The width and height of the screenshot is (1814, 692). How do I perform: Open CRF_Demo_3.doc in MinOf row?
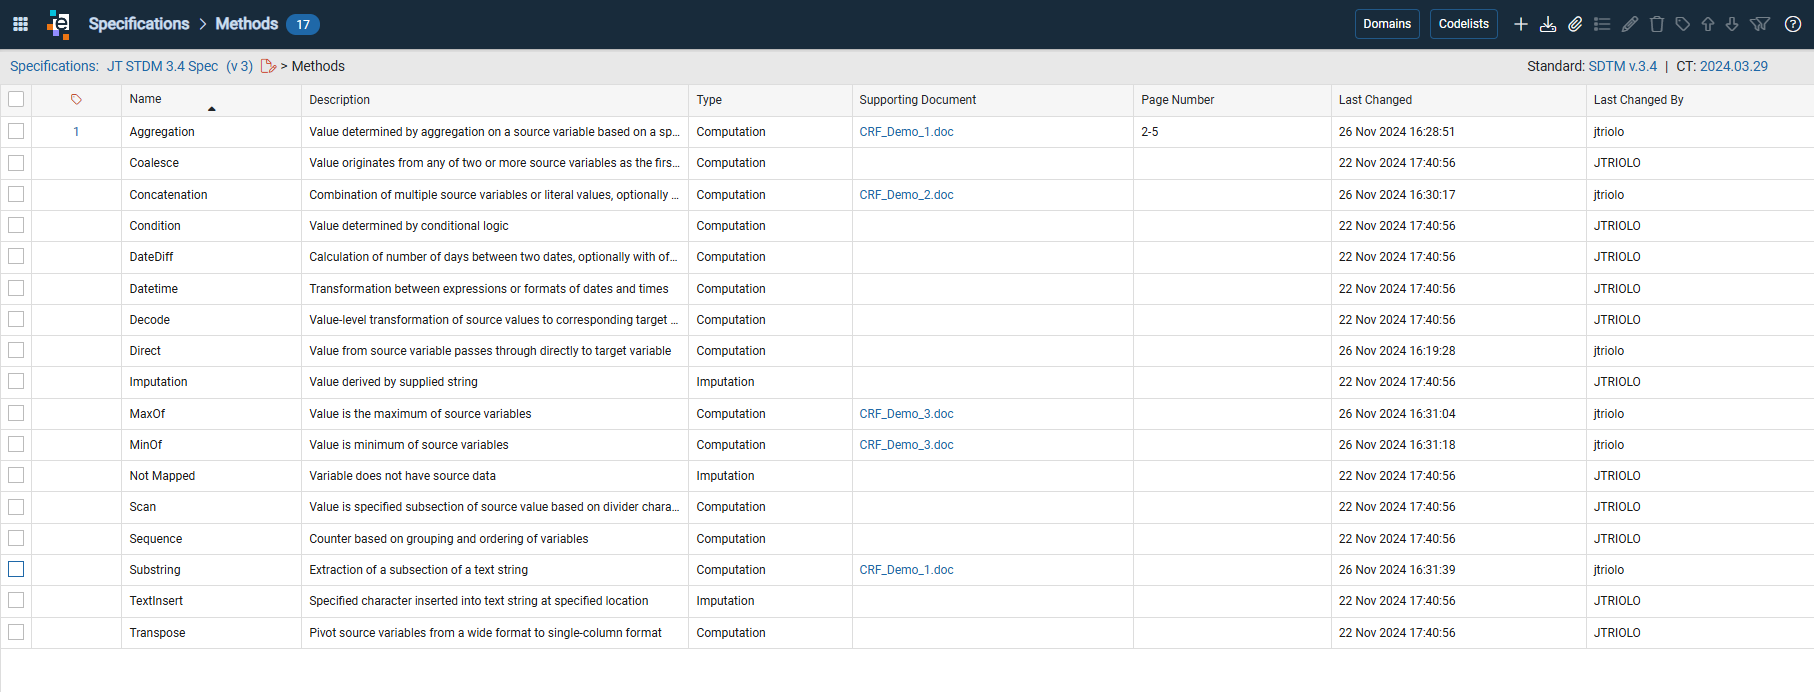(906, 445)
